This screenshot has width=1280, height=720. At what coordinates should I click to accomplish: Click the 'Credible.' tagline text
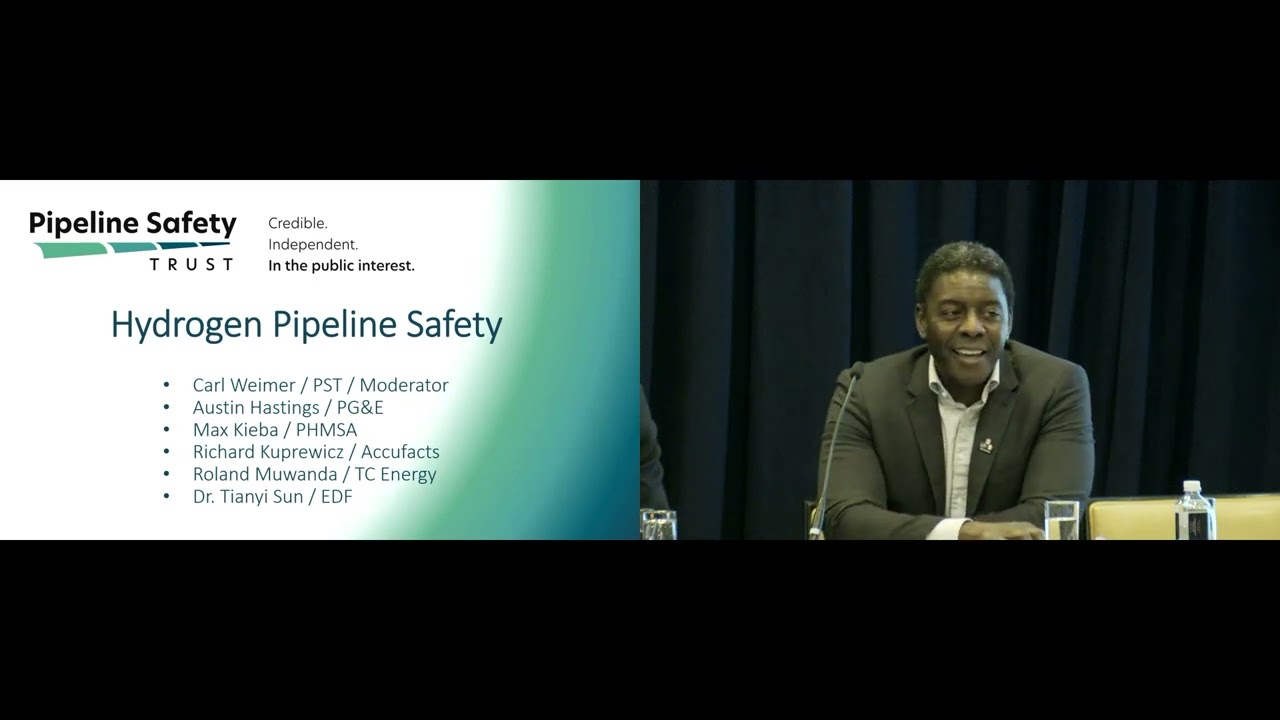298,223
